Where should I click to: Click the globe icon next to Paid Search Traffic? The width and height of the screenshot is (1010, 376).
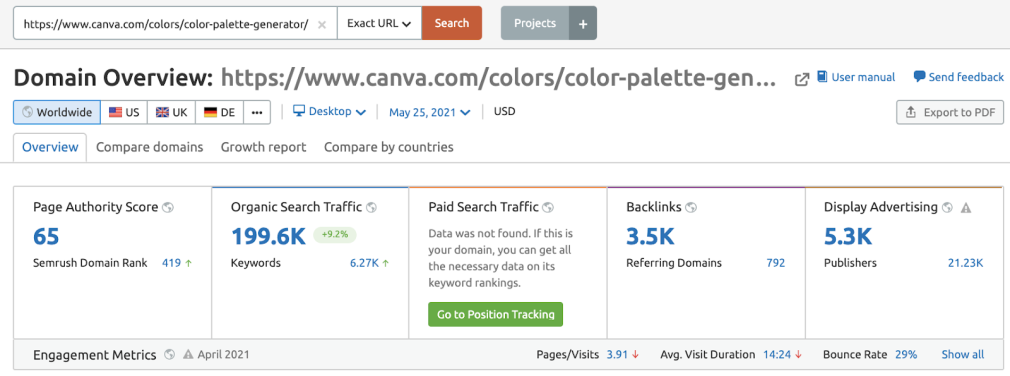click(x=548, y=207)
